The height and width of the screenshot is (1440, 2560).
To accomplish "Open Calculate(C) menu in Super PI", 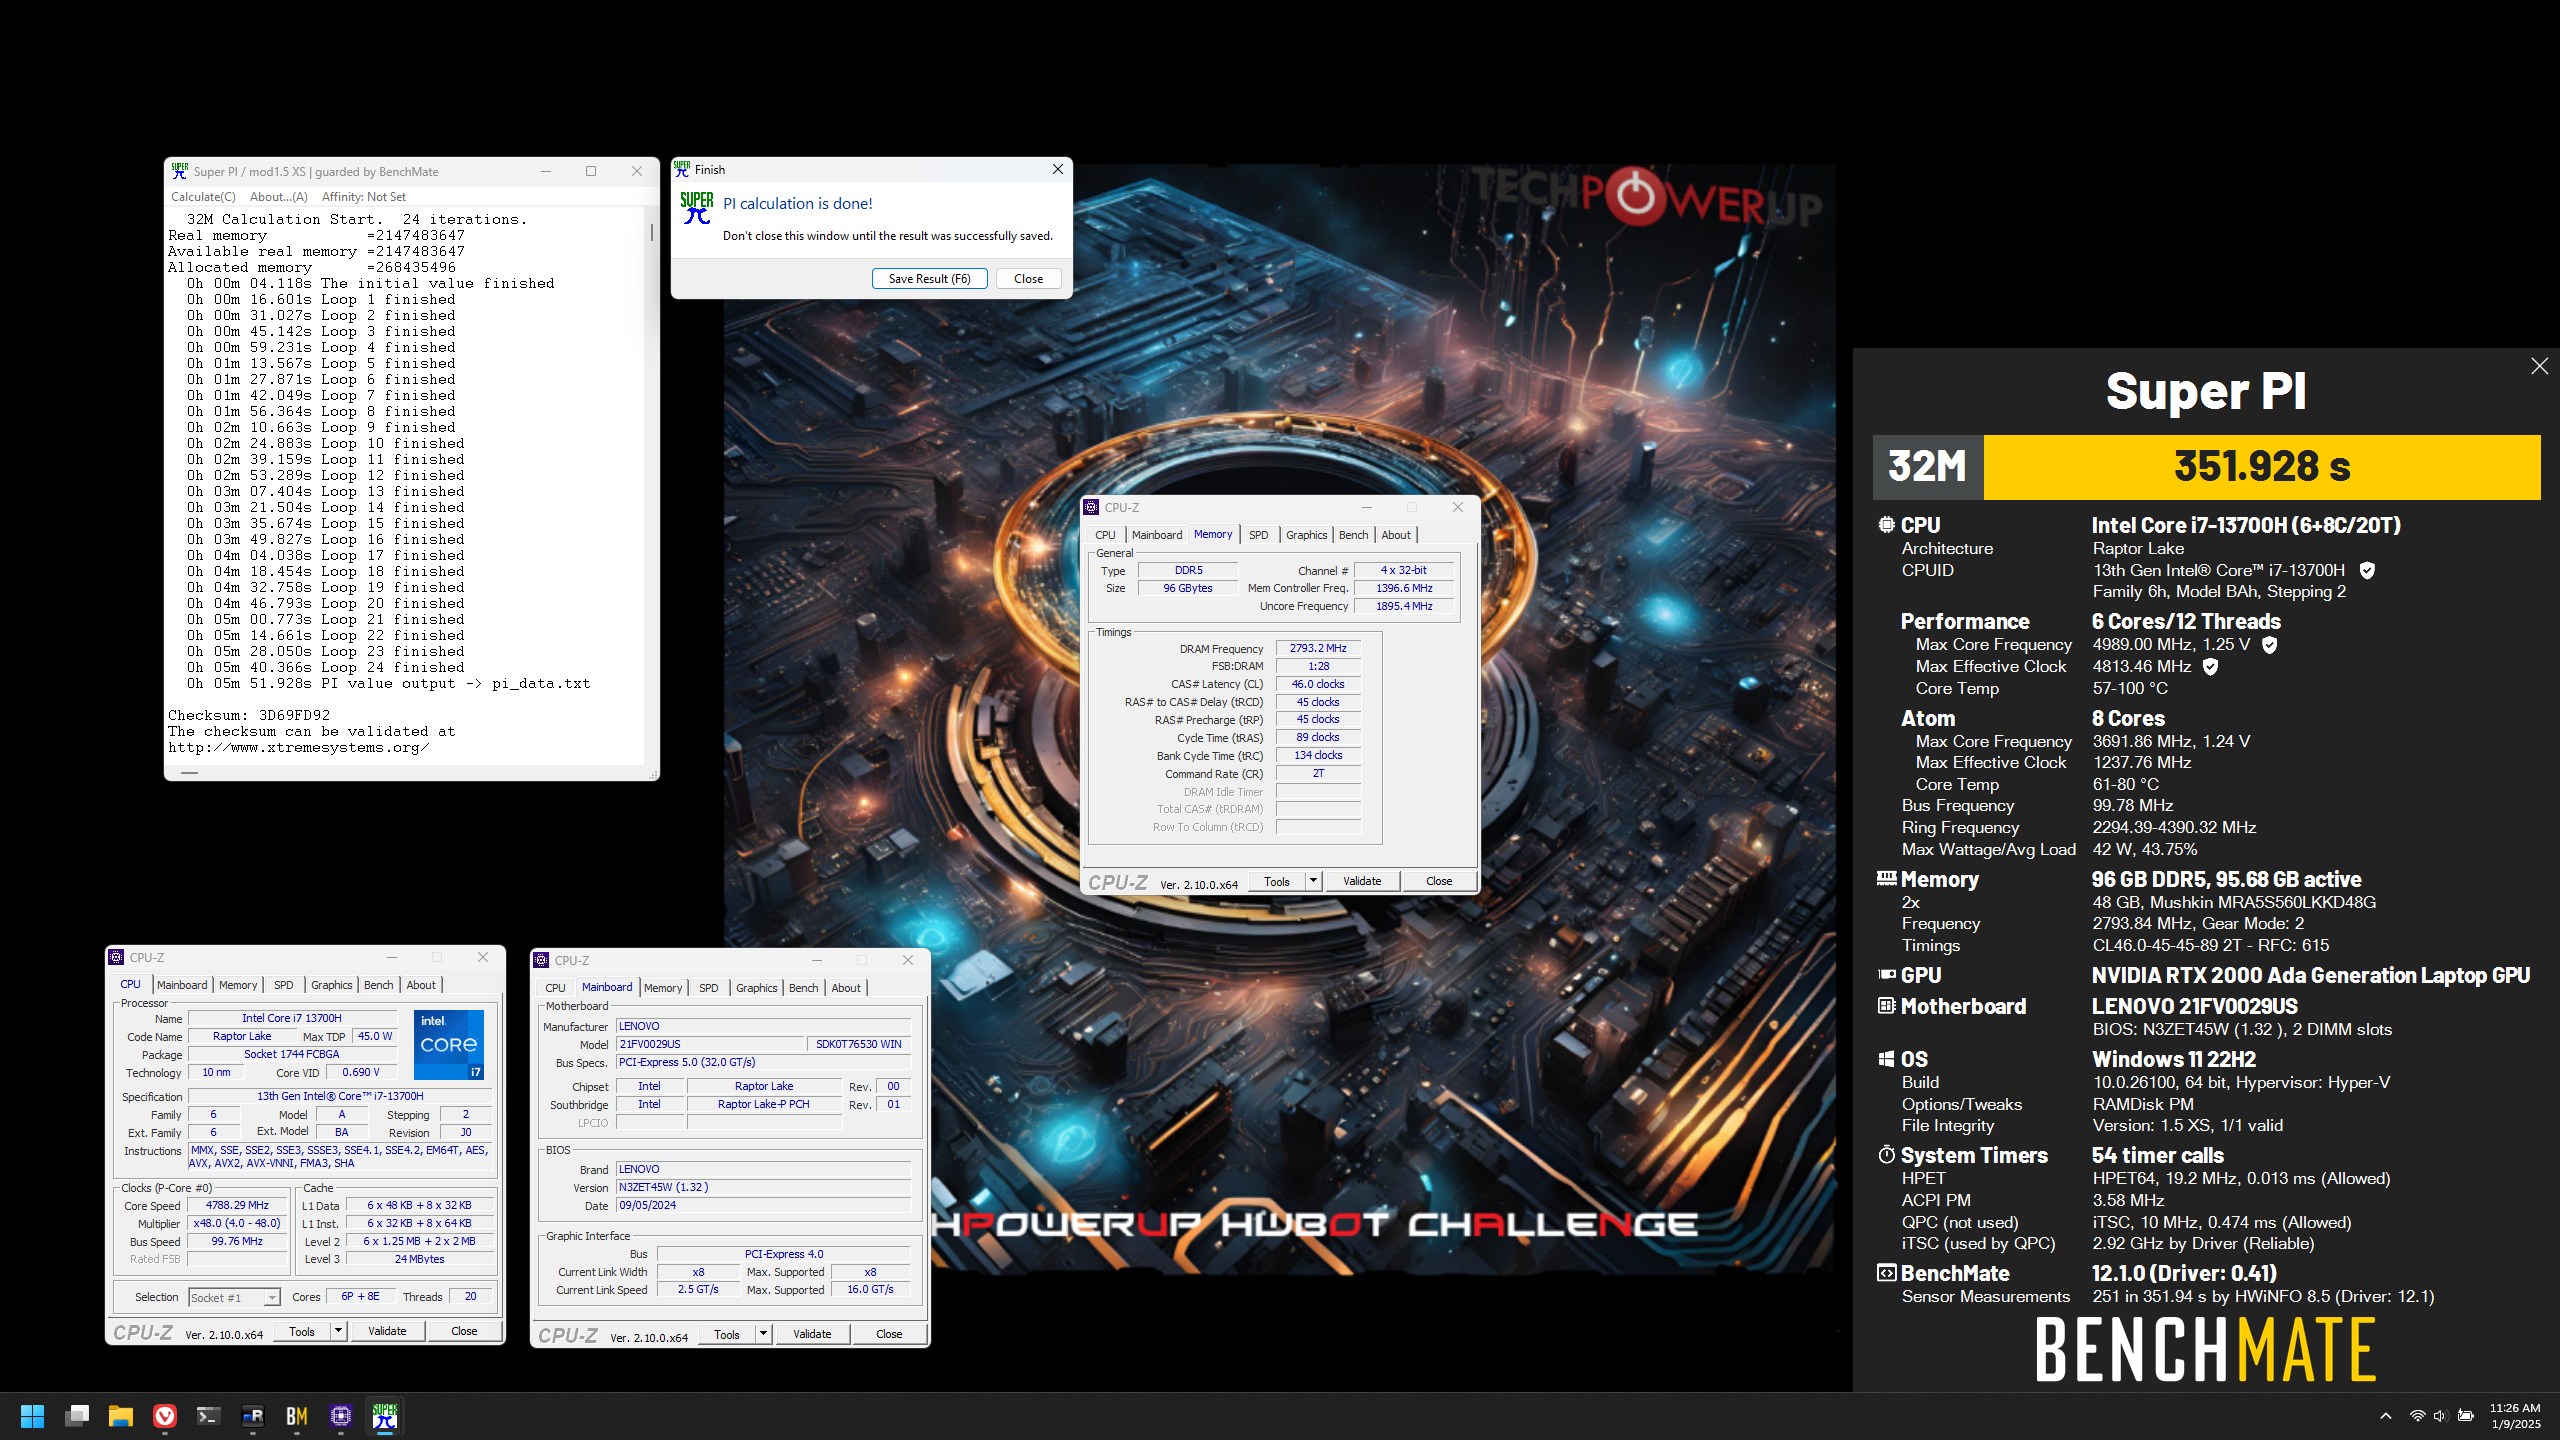I will [x=204, y=197].
